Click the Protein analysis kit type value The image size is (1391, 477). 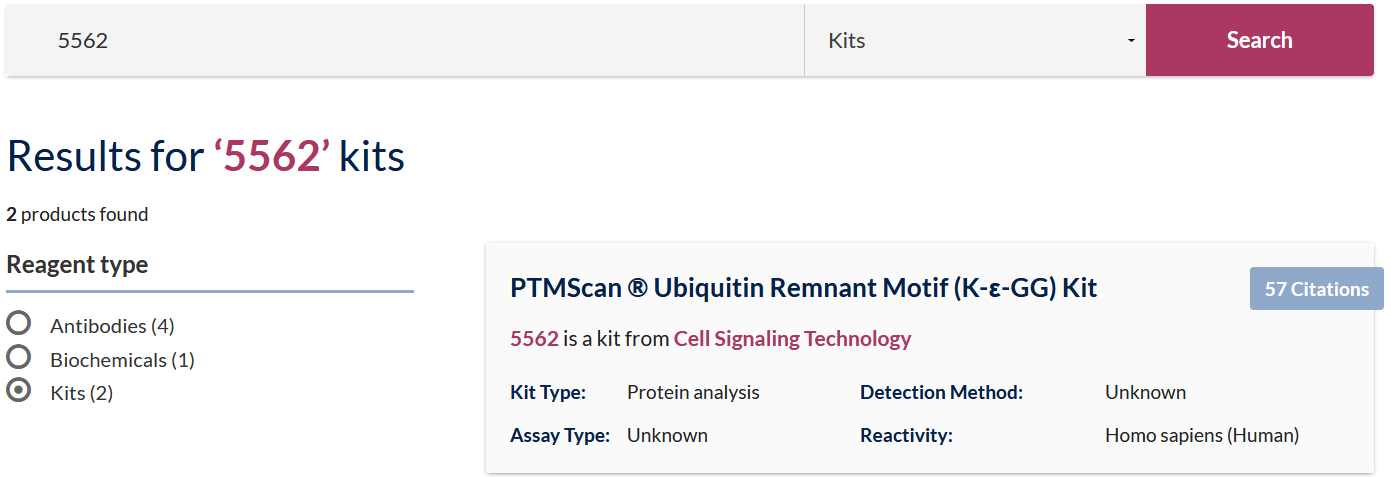693,393
